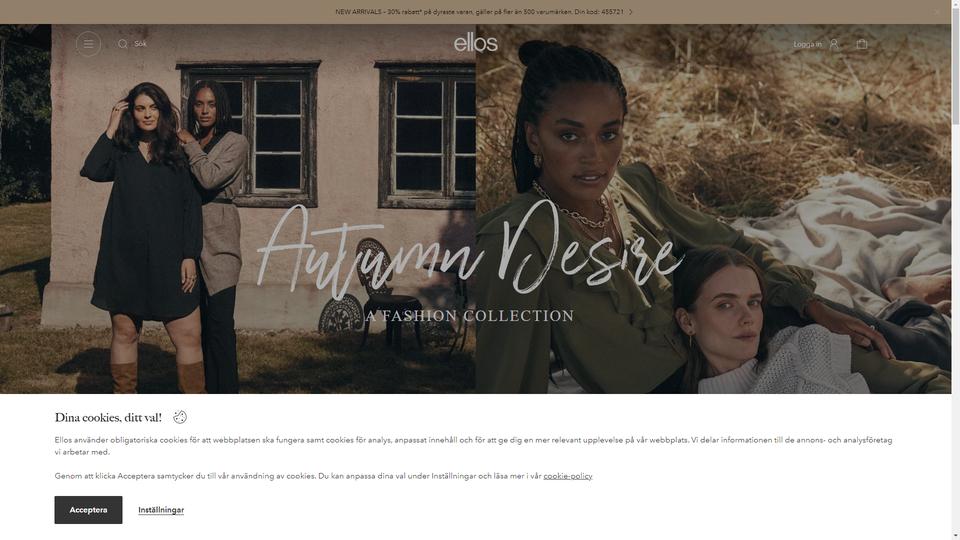Accept cookies with Acceptera button
Image resolution: width=960 pixels, height=540 pixels.
pyautogui.click(x=88, y=510)
